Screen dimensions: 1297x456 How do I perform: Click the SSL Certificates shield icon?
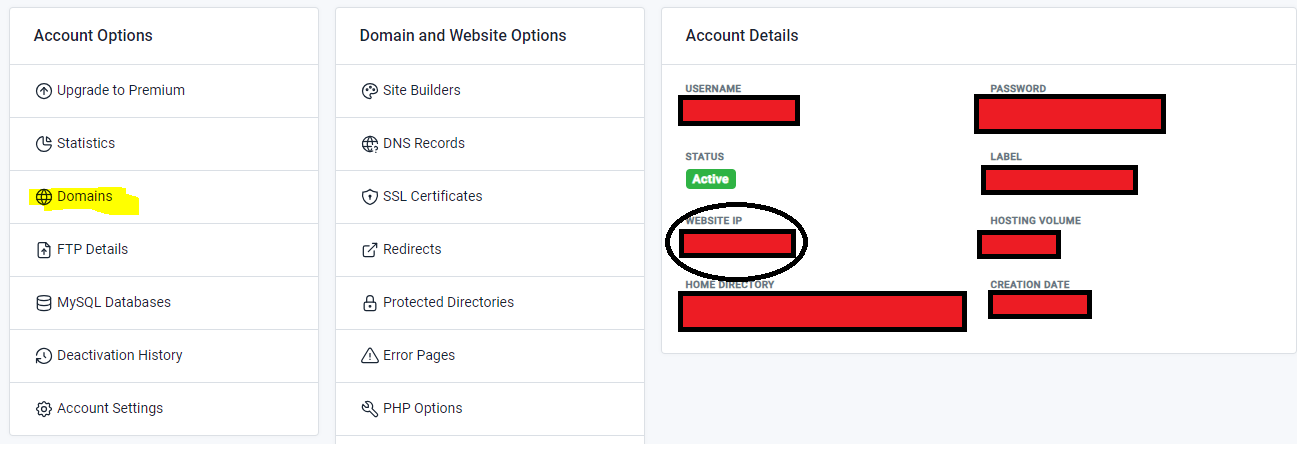369,197
